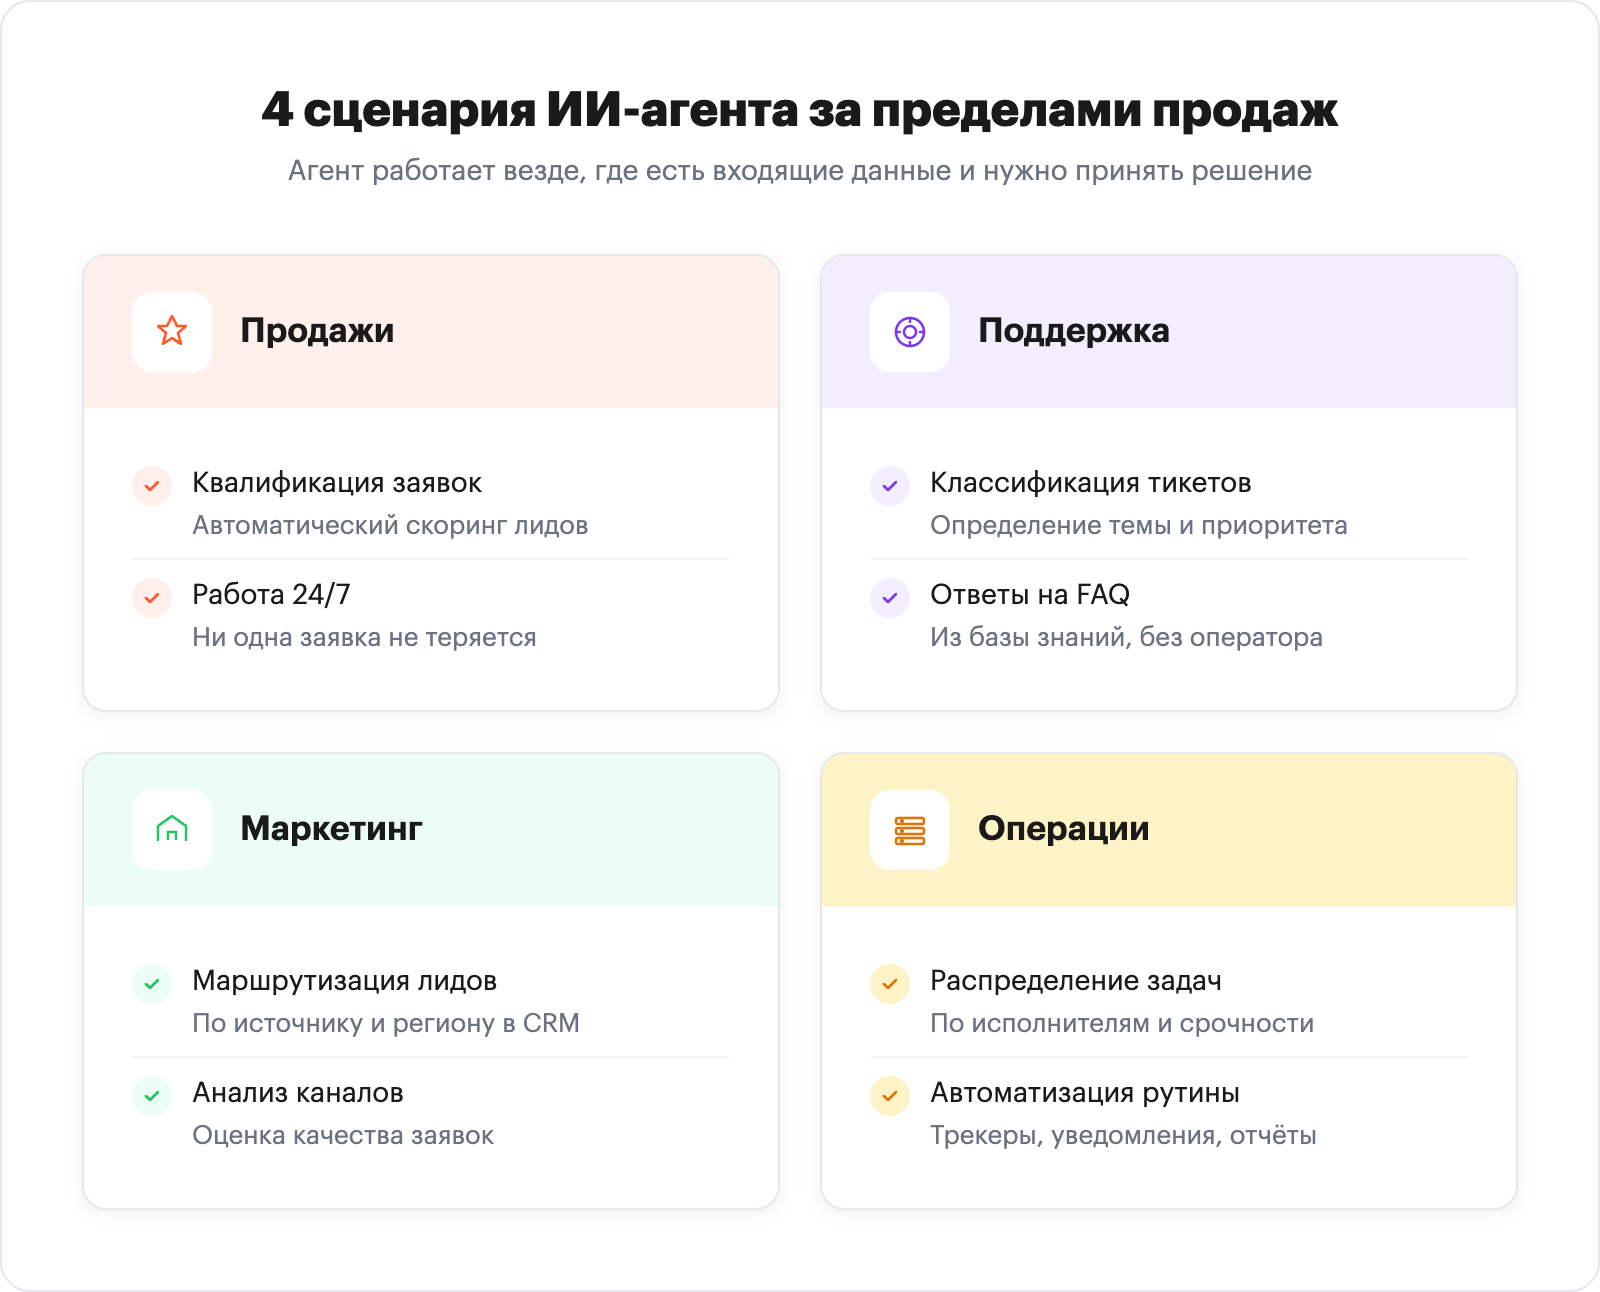Viewport: 1600px width, 1292px height.
Task: Click the checkmark beside Работа 24/7
Action: click(x=152, y=598)
